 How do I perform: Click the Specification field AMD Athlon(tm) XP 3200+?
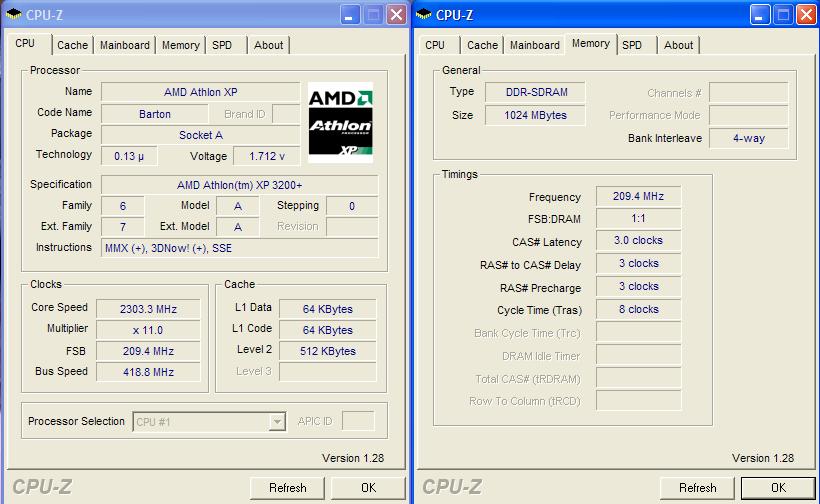click(x=240, y=185)
